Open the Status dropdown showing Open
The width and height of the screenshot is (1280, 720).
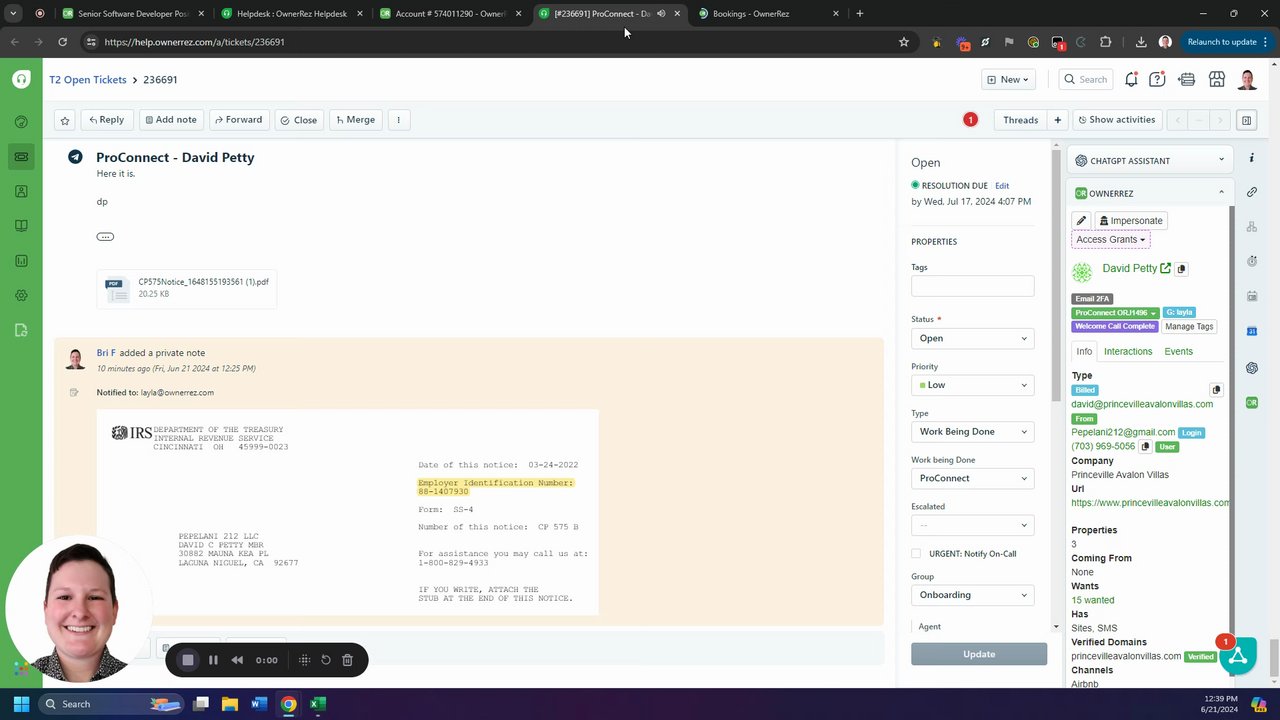click(972, 338)
